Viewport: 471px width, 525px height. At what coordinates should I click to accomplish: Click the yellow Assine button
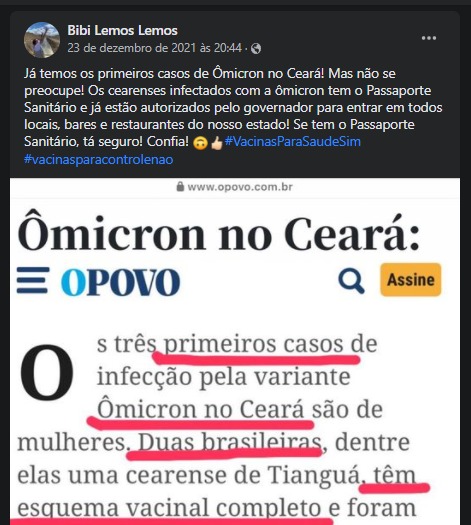411,280
